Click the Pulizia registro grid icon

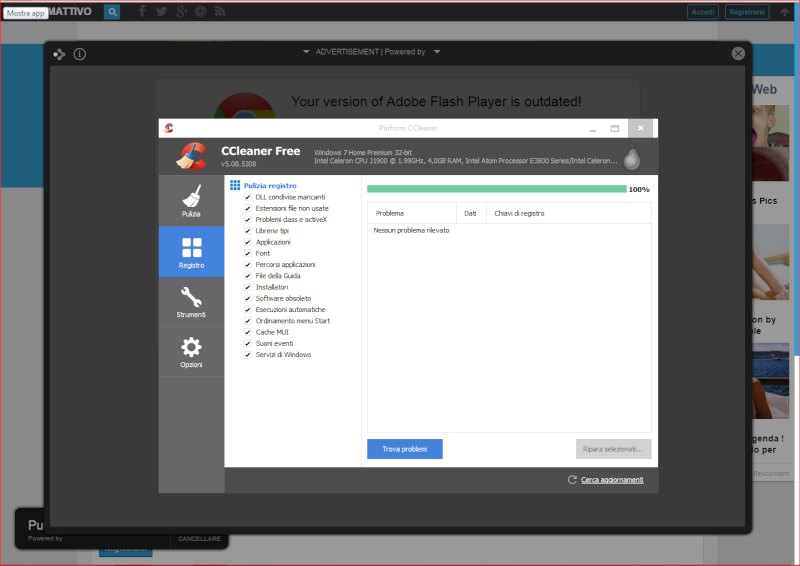click(235, 185)
